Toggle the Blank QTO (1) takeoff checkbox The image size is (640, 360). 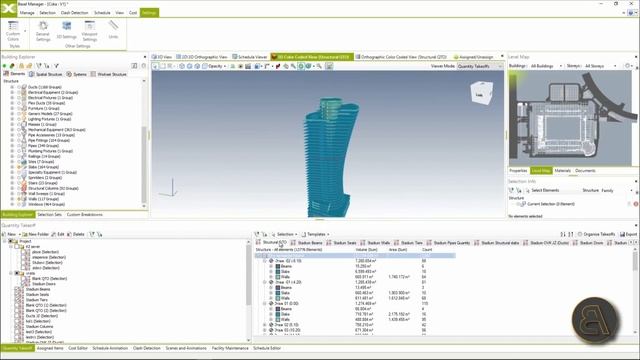click(x=18, y=305)
